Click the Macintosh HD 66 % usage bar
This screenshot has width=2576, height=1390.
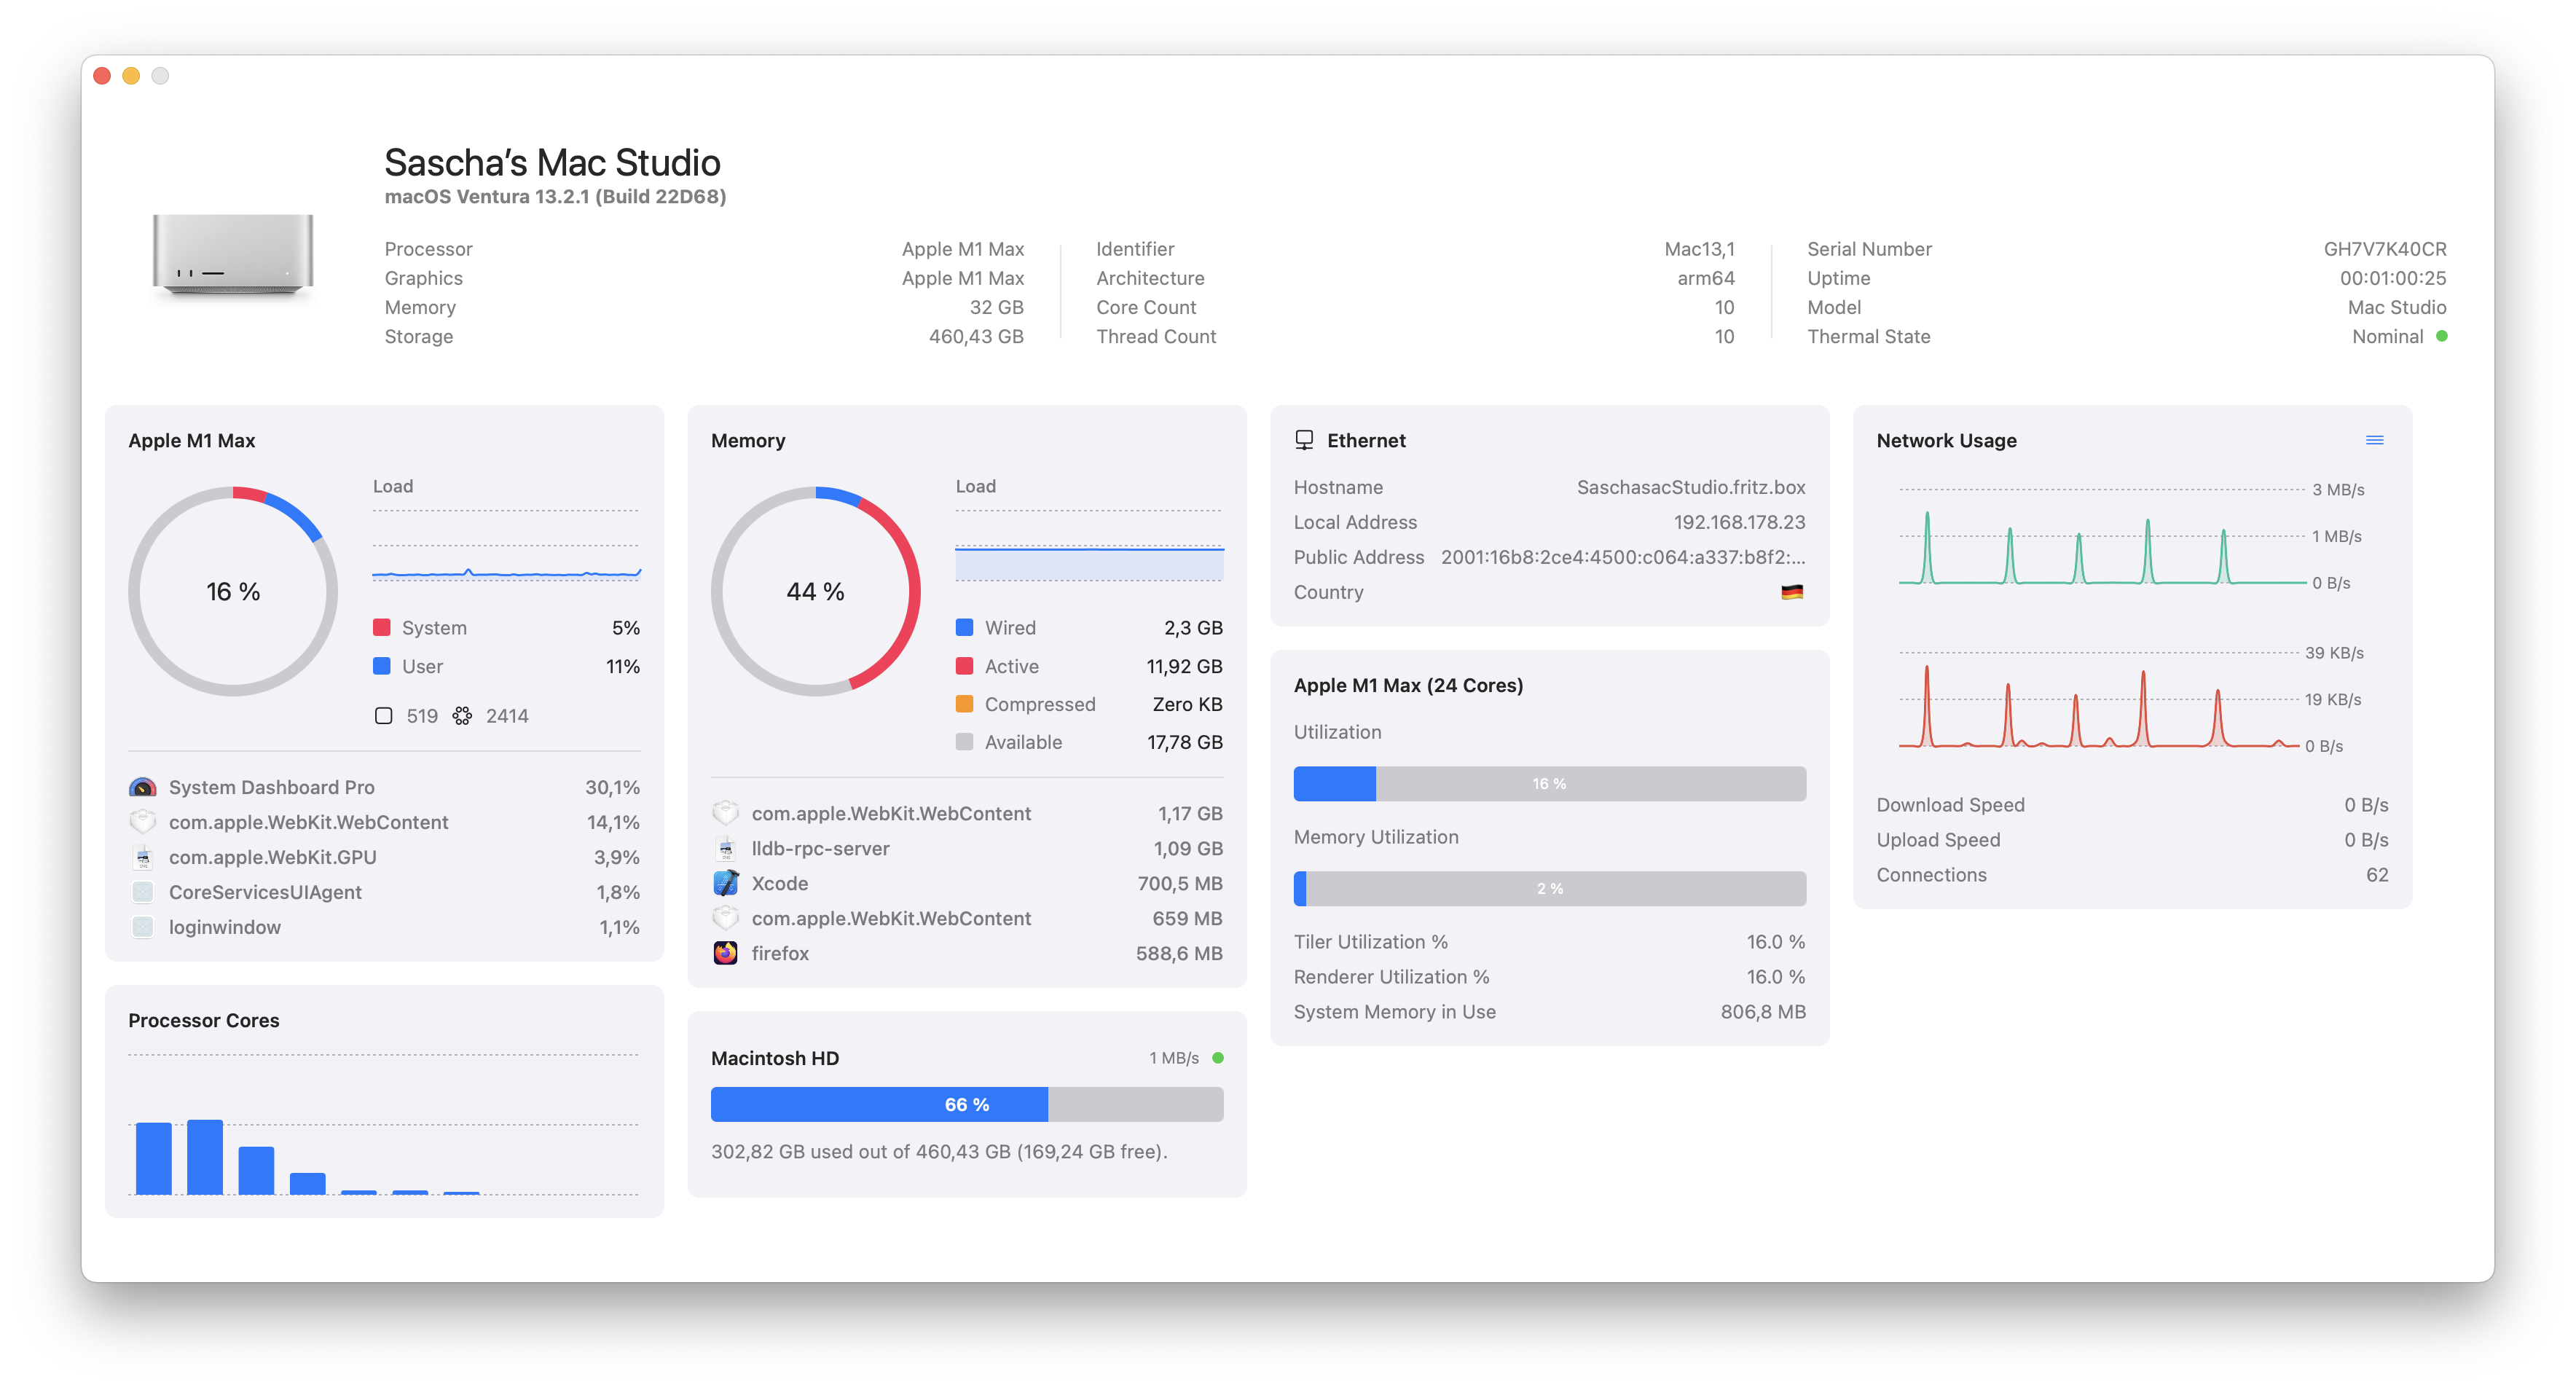click(x=967, y=1104)
